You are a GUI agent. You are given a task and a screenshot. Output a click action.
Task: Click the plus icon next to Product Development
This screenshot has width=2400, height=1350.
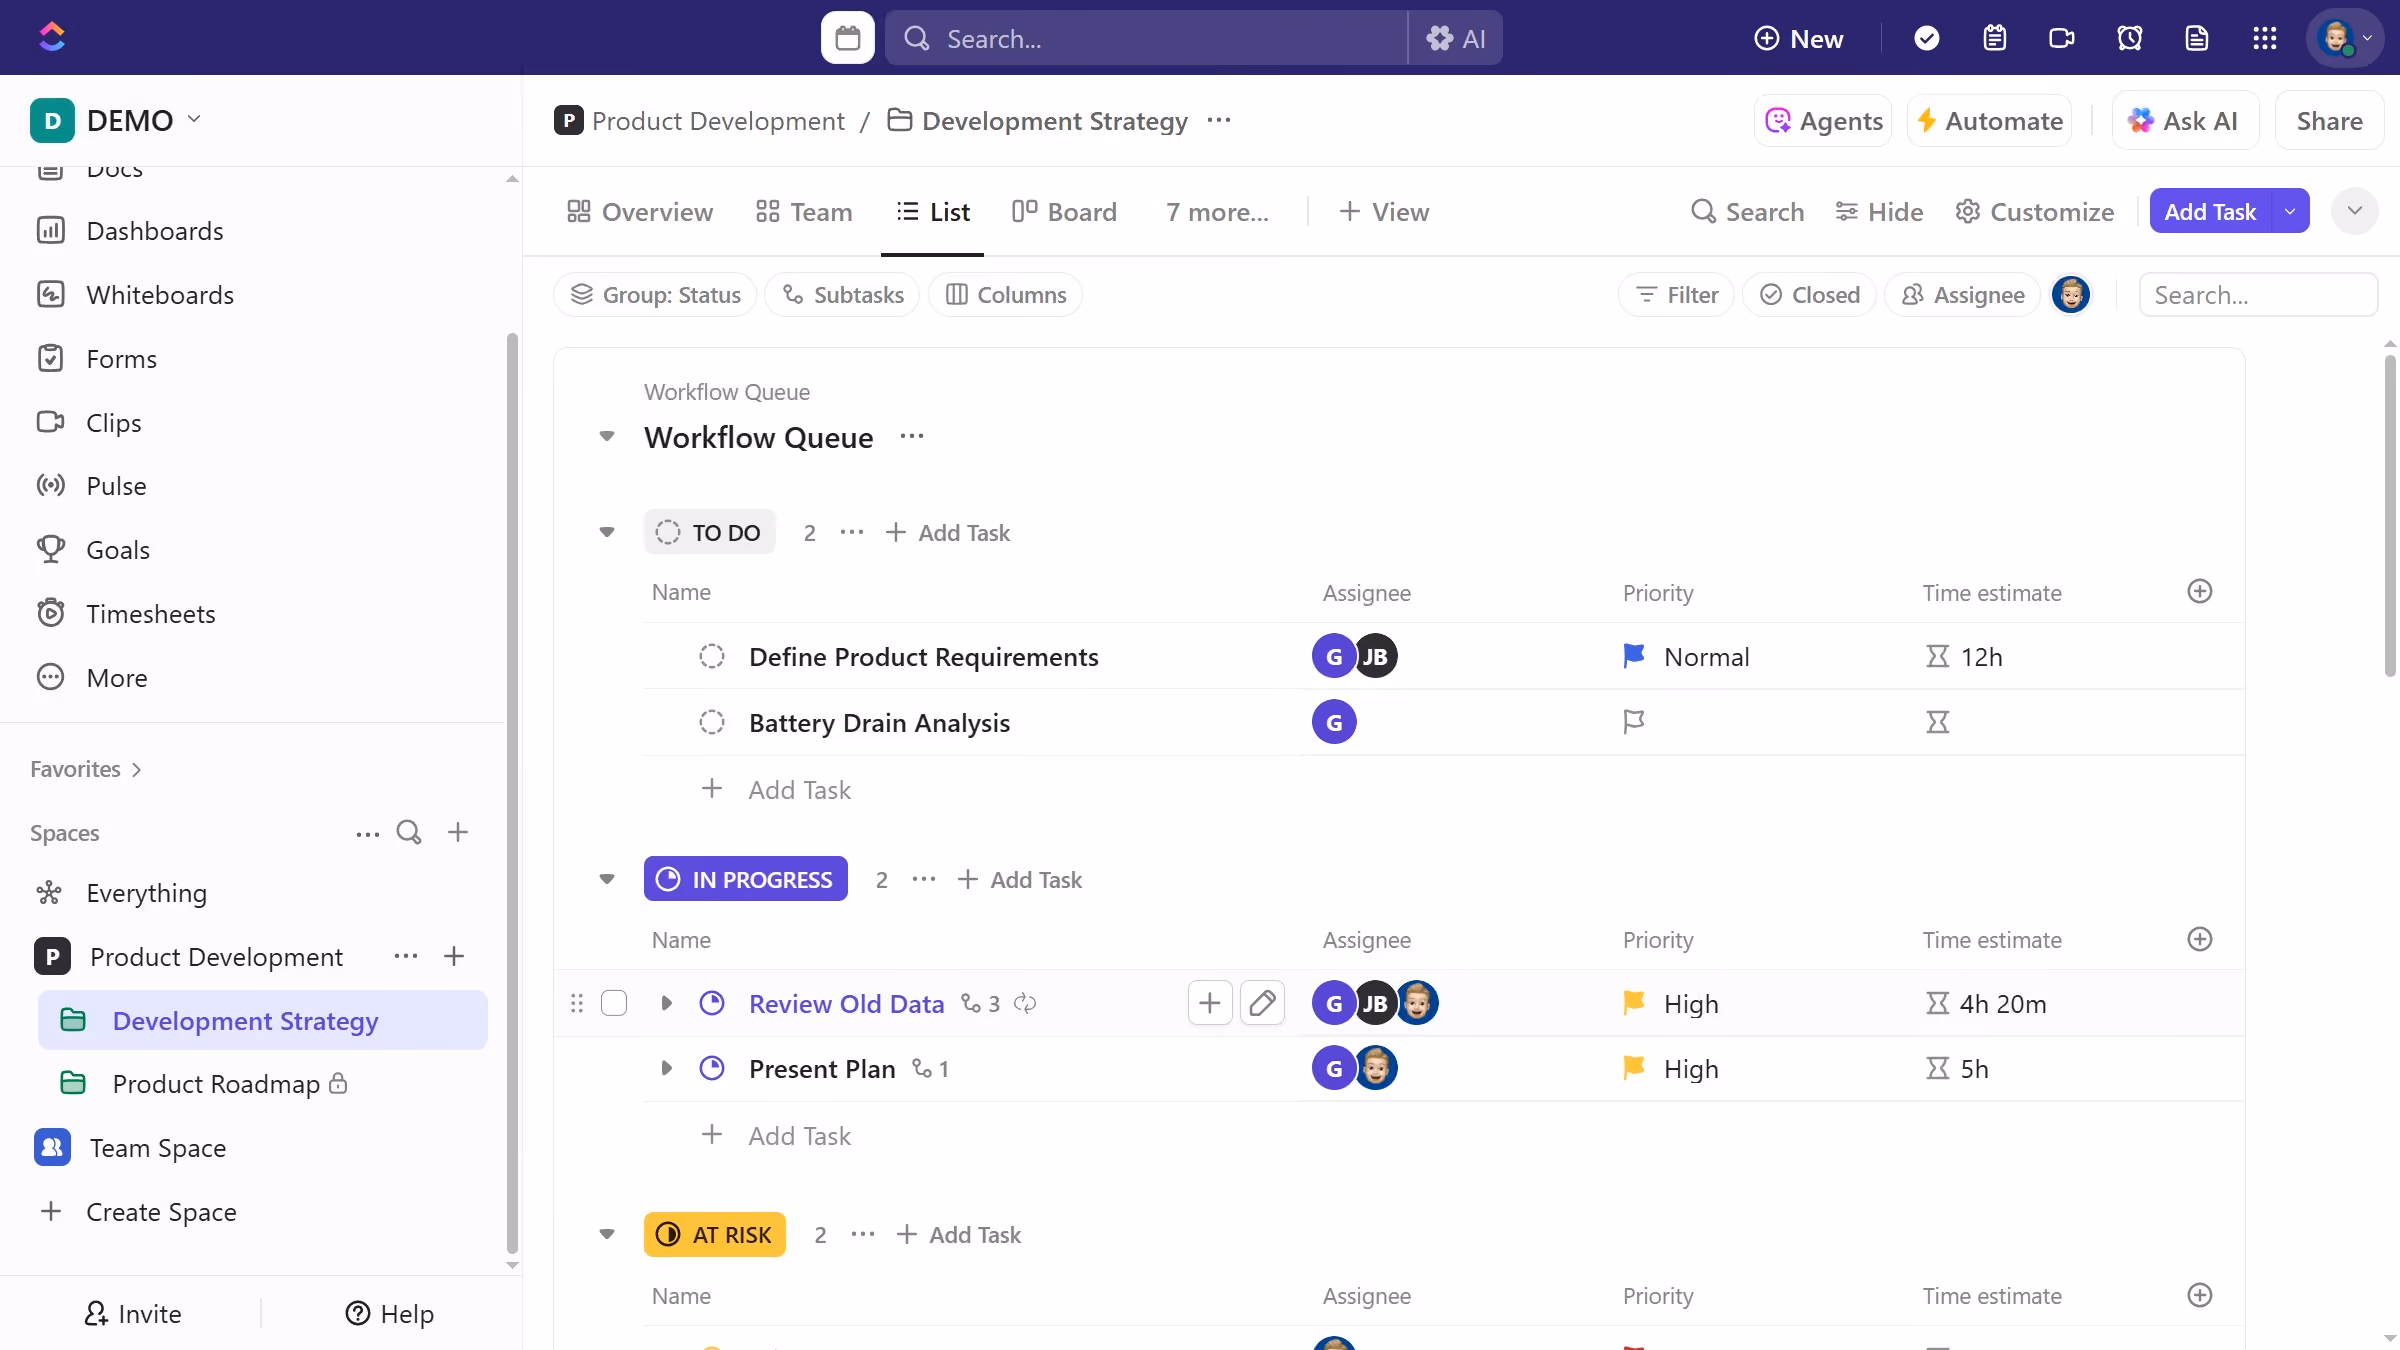[454, 956]
